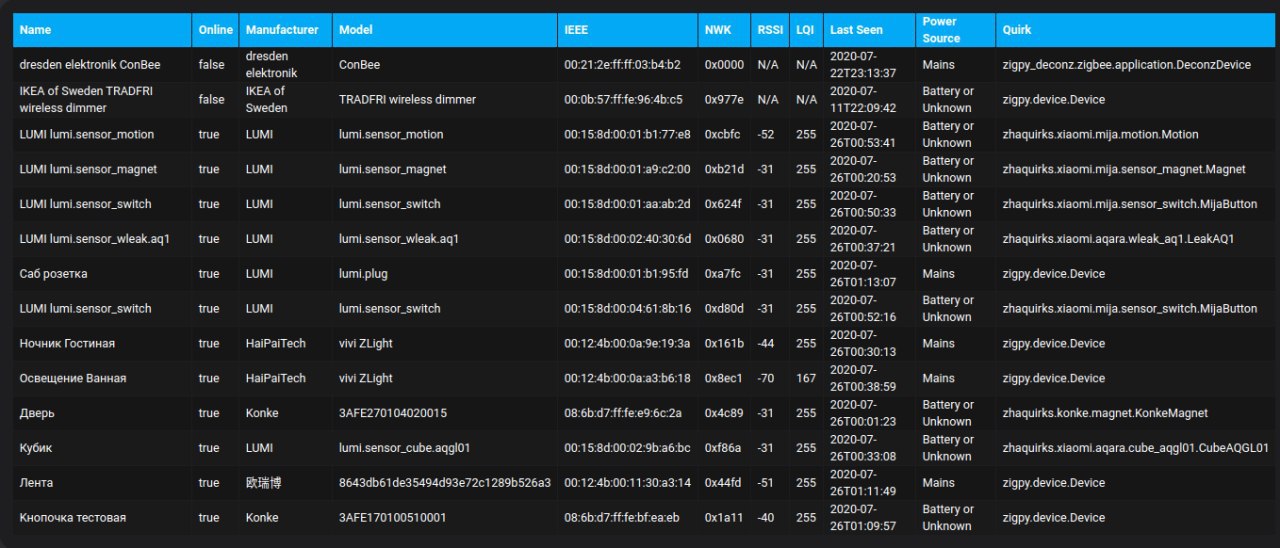Viewport: 1280px width, 548px height.
Task: Select the Дверь device row
Action: tap(642, 413)
